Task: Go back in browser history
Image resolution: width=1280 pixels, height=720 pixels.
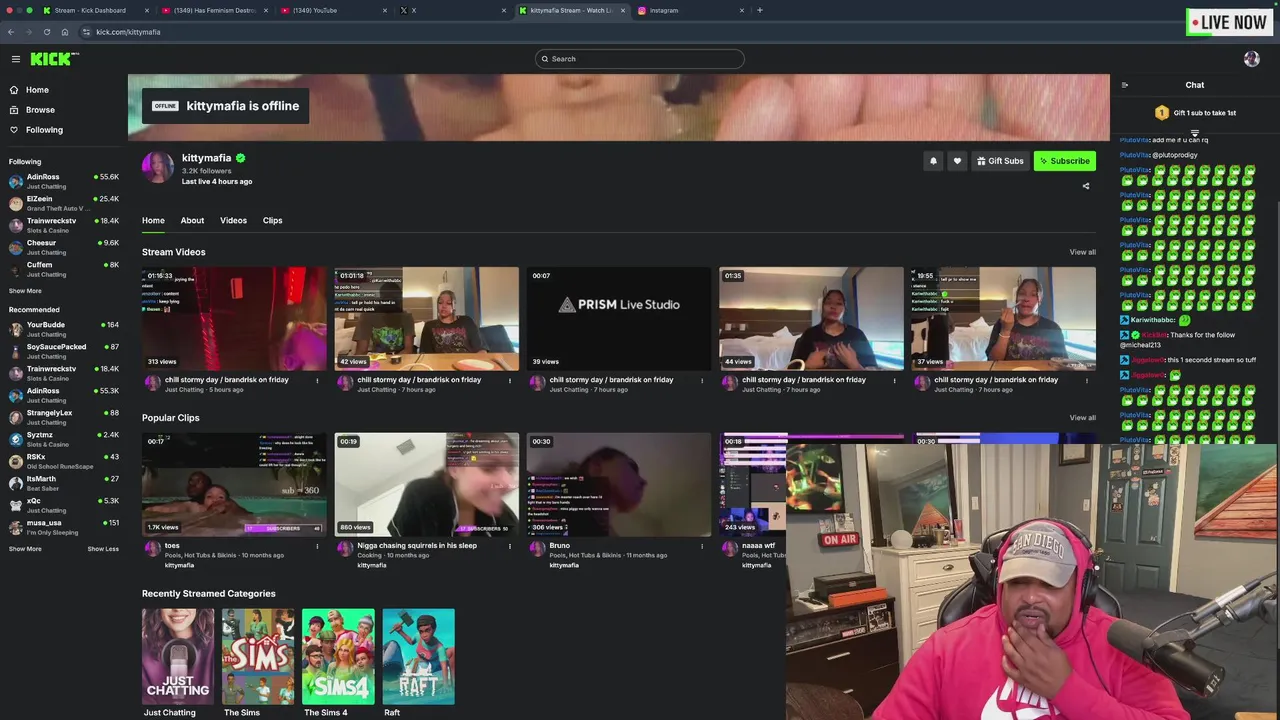Action: 11,32
